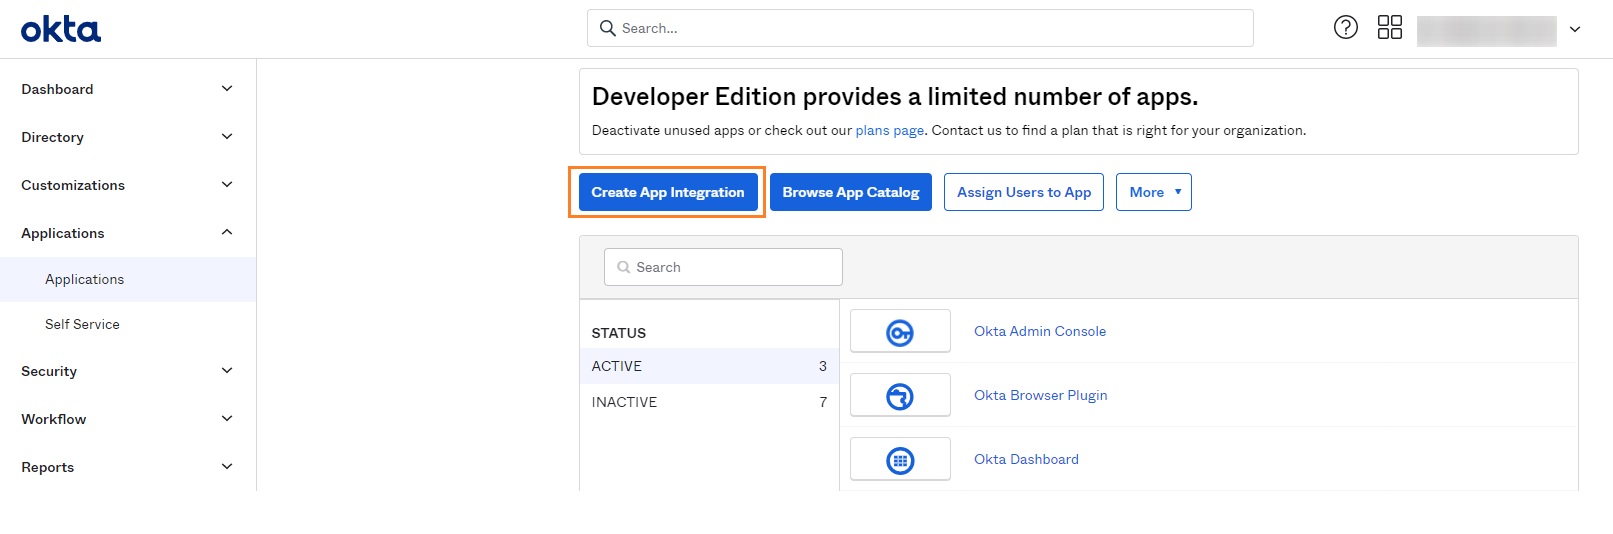The image size is (1613, 534).
Task: Open the apps grid icon
Action: click(x=1389, y=27)
